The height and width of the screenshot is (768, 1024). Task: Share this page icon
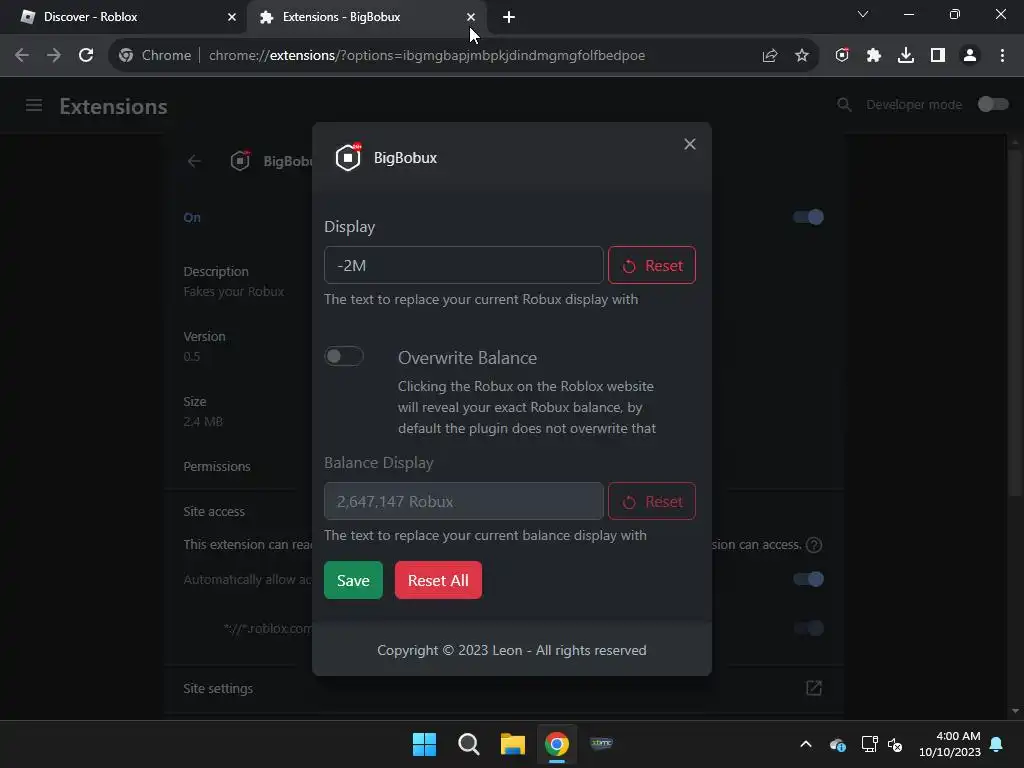tap(769, 56)
